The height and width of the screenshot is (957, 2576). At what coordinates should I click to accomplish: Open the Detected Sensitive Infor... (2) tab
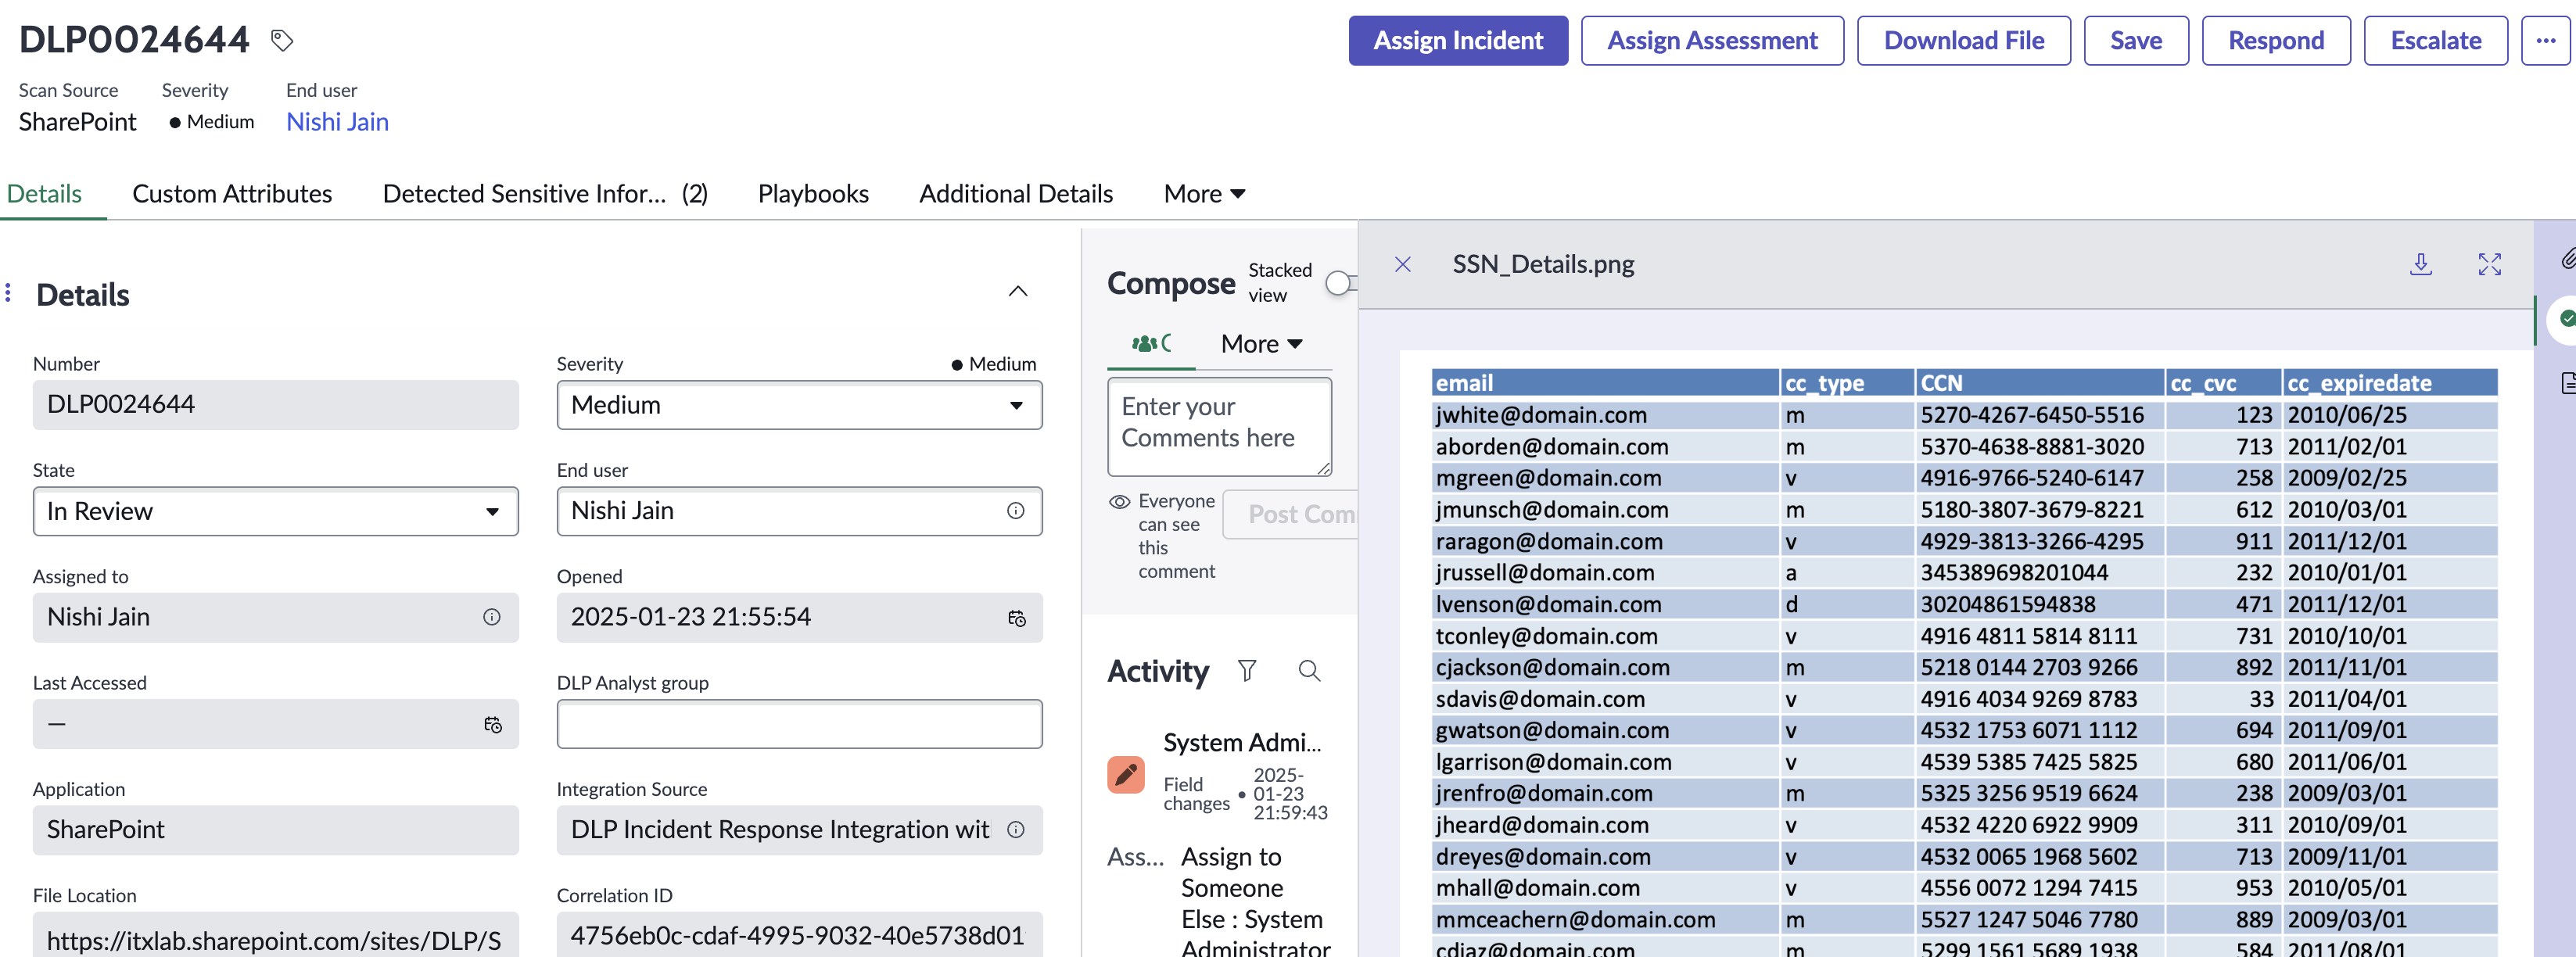545,194
